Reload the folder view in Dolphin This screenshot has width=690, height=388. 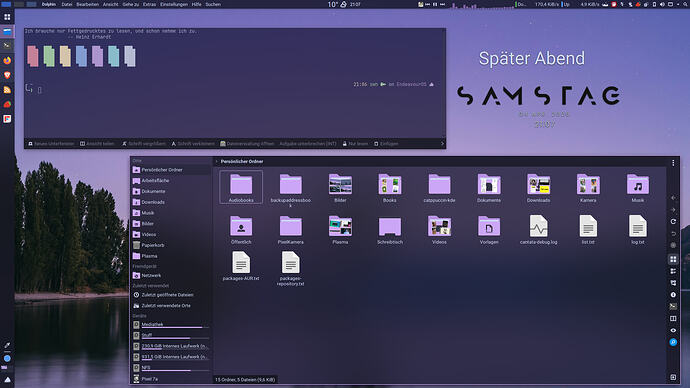click(x=673, y=222)
